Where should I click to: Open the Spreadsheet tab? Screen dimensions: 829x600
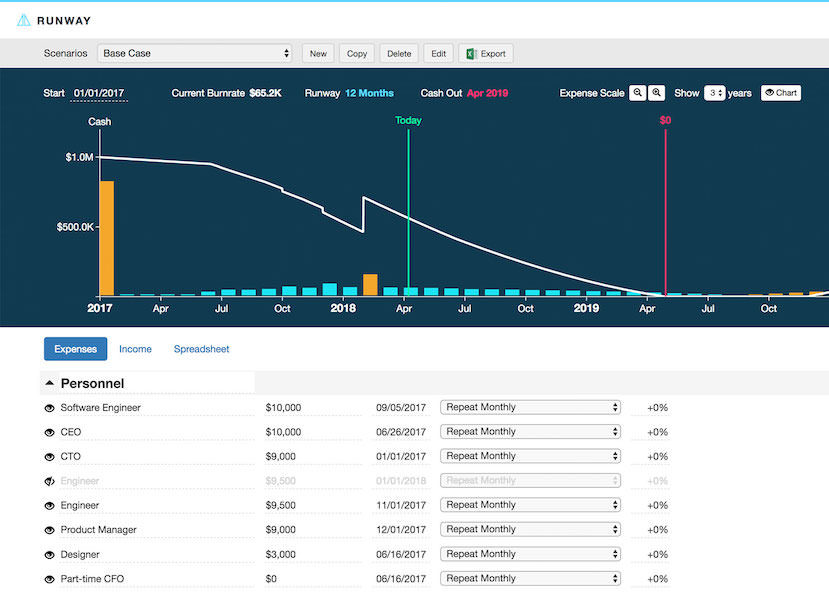(201, 349)
